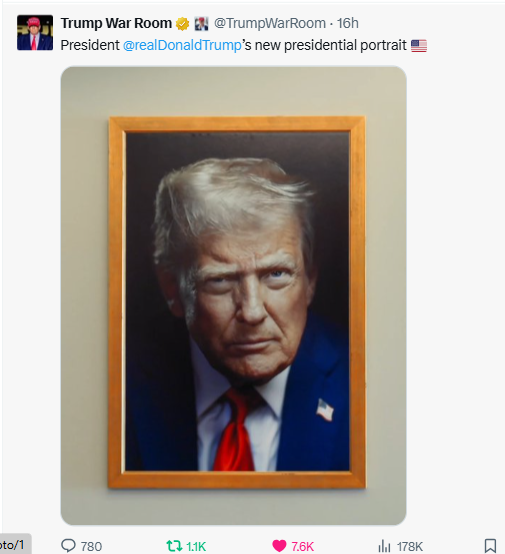Click the 'oto/1' link preview at bottom-left
The width and height of the screenshot is (505, 554).
(13, 544)
